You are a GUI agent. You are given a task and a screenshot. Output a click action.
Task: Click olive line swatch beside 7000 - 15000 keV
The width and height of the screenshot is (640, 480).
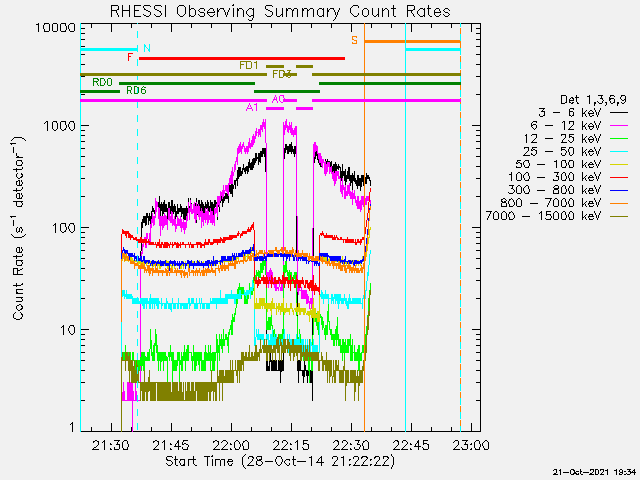click(x=619, y=216)
